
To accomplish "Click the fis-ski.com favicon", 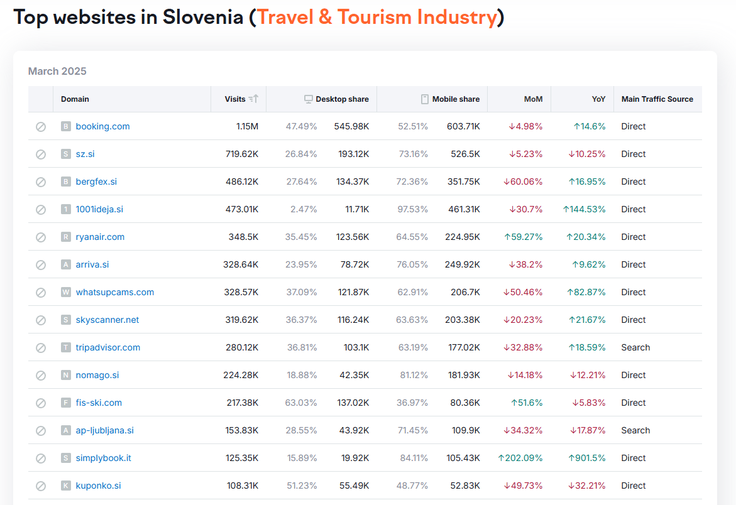I will pos(66,403).
